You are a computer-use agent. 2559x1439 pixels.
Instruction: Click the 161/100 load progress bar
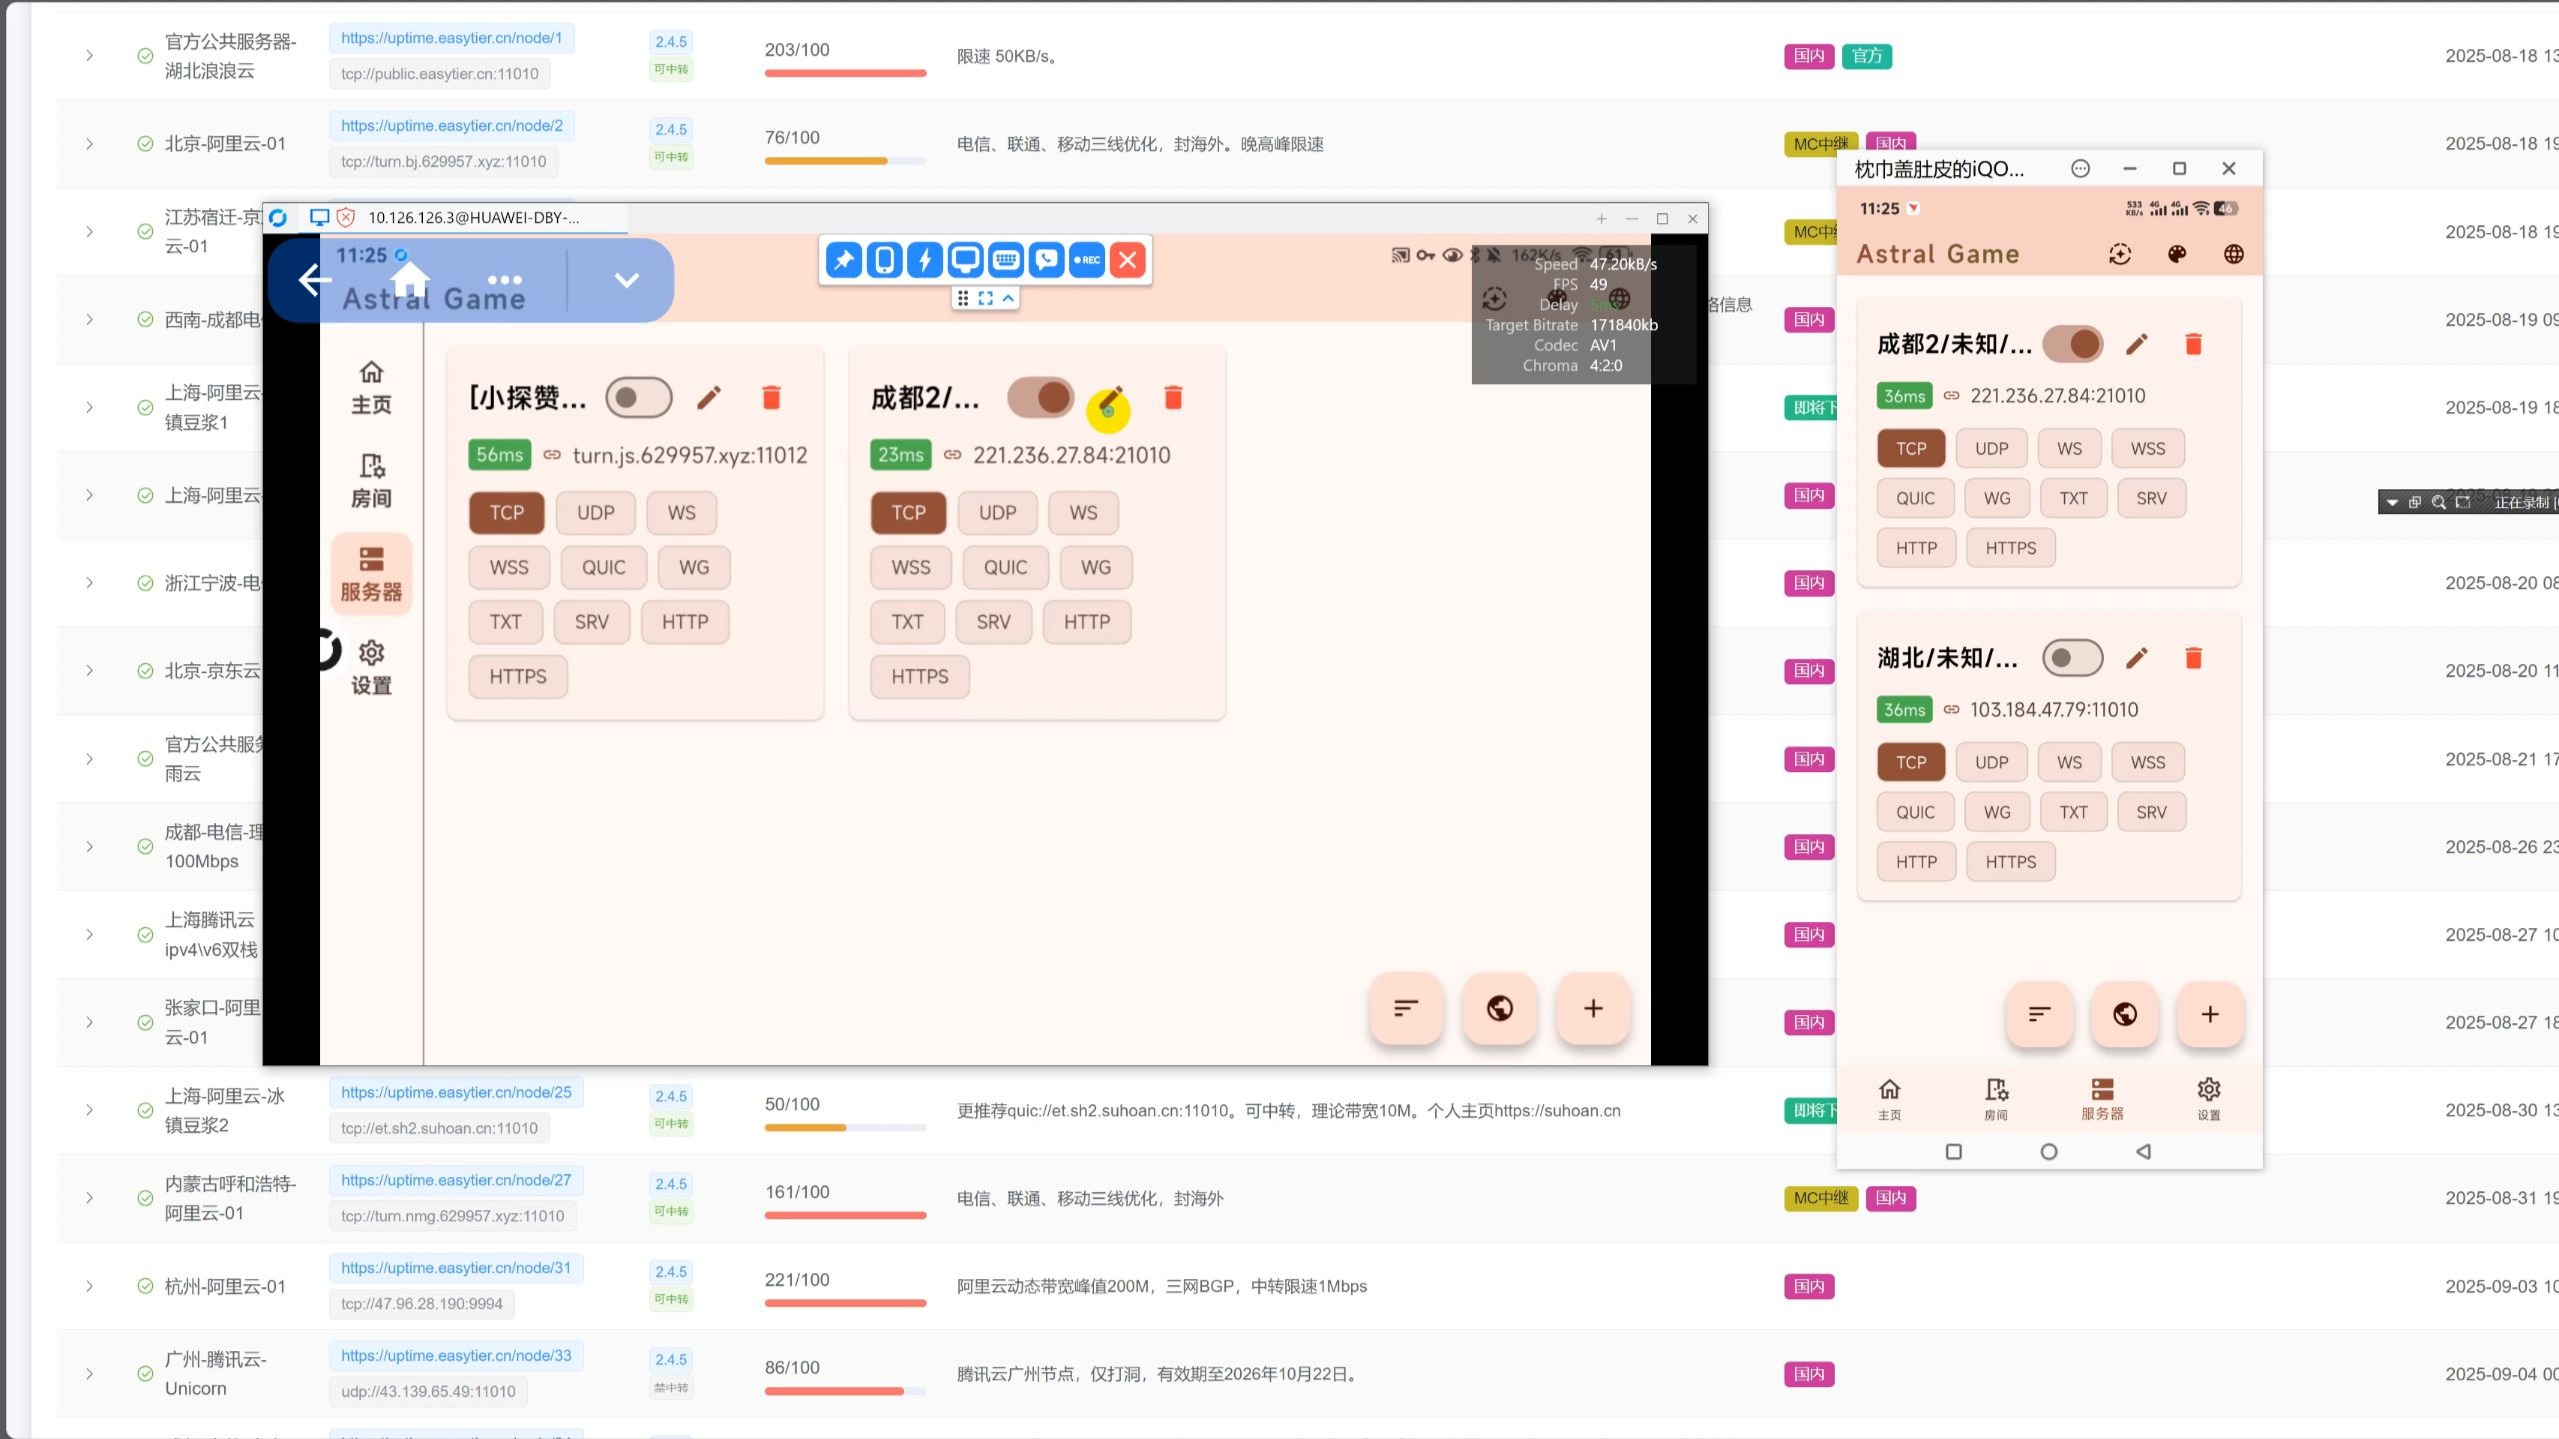click(x=845, y=1216)
